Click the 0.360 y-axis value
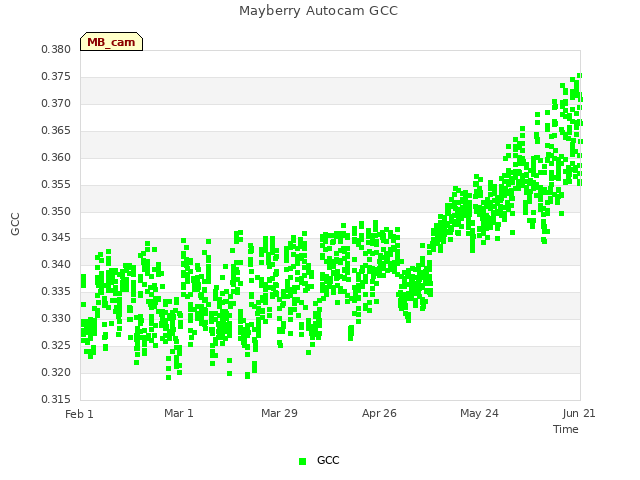 pyautogui.click(x=56, y=158)
